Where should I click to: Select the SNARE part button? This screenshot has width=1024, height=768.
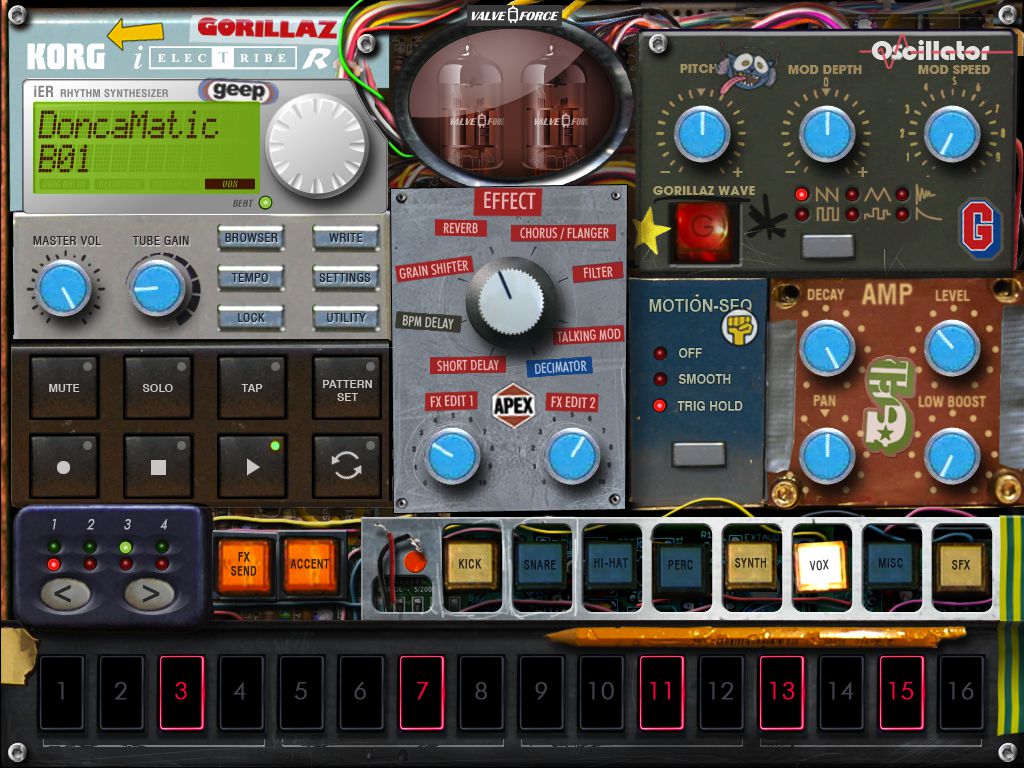[x=539, y=565]
